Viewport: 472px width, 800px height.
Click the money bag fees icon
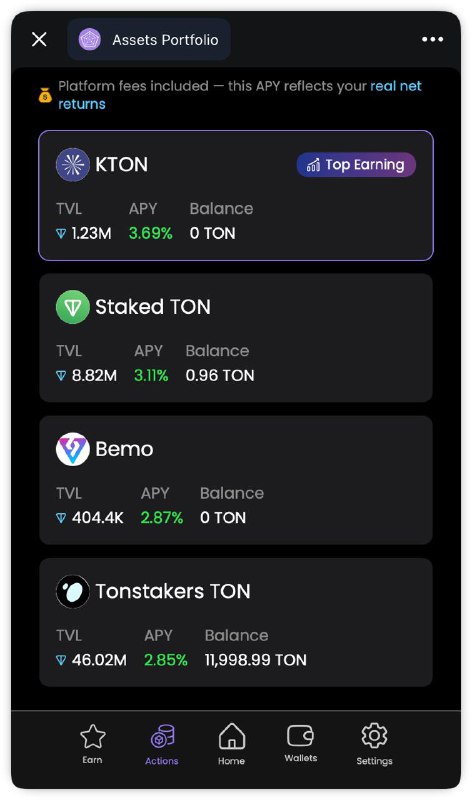tap(45, 95)
